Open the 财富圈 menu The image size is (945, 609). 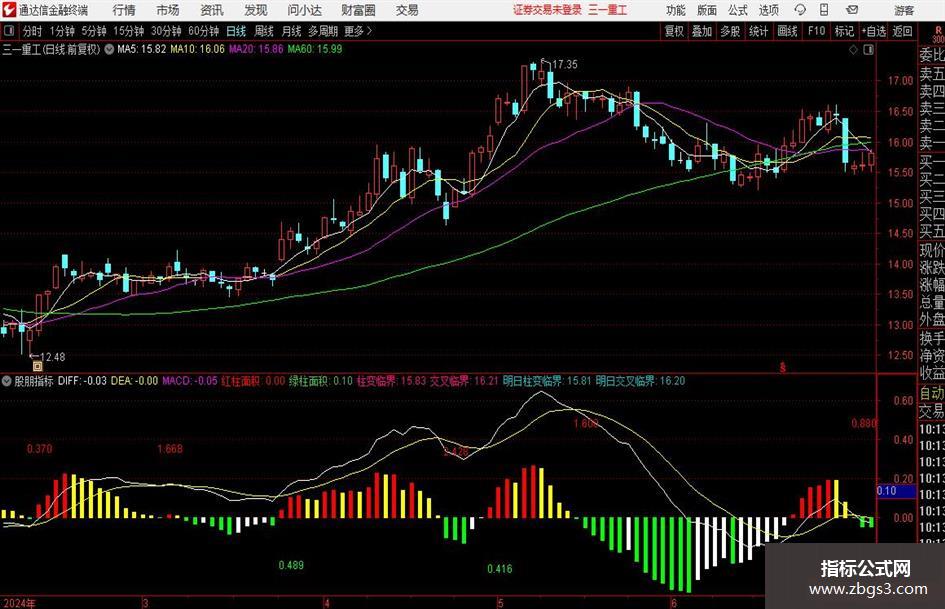coord(358,10)
